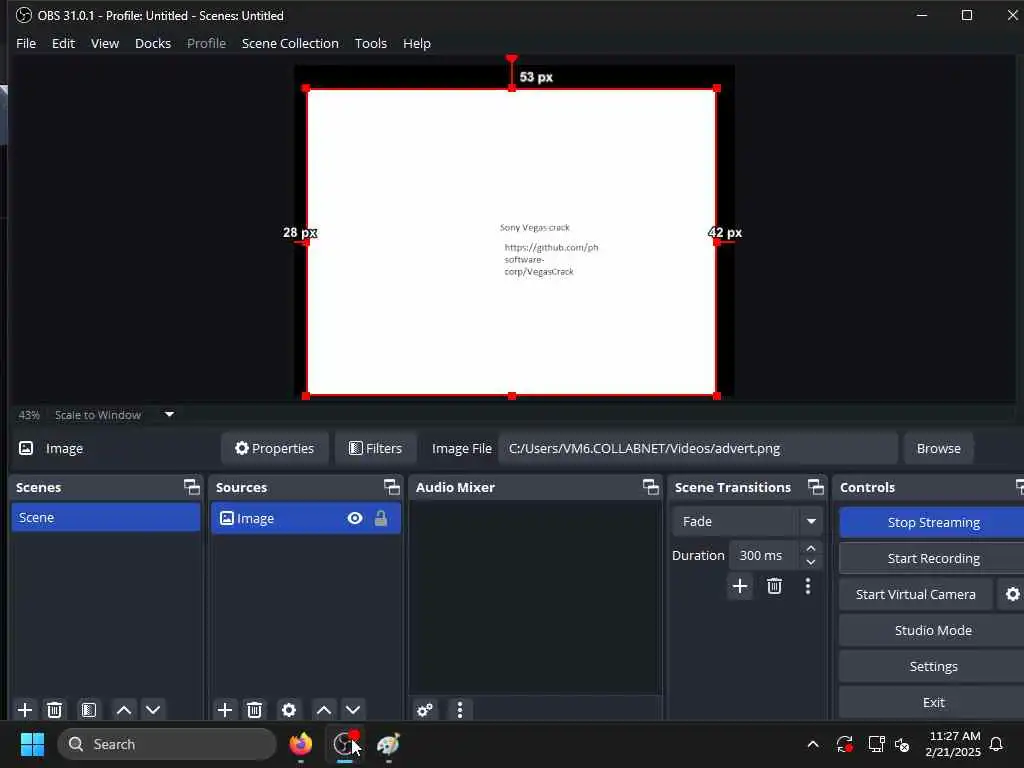Open the Tools menu
The height and width of the screenshot is (768, 1024).
pyautogui.click(x=370, y=43)
